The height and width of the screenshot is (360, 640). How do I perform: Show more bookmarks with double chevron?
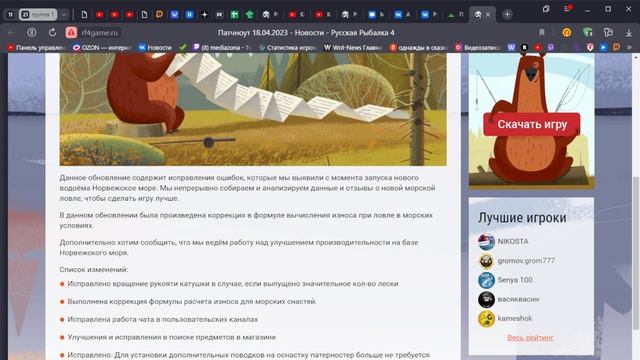(629, 48)
